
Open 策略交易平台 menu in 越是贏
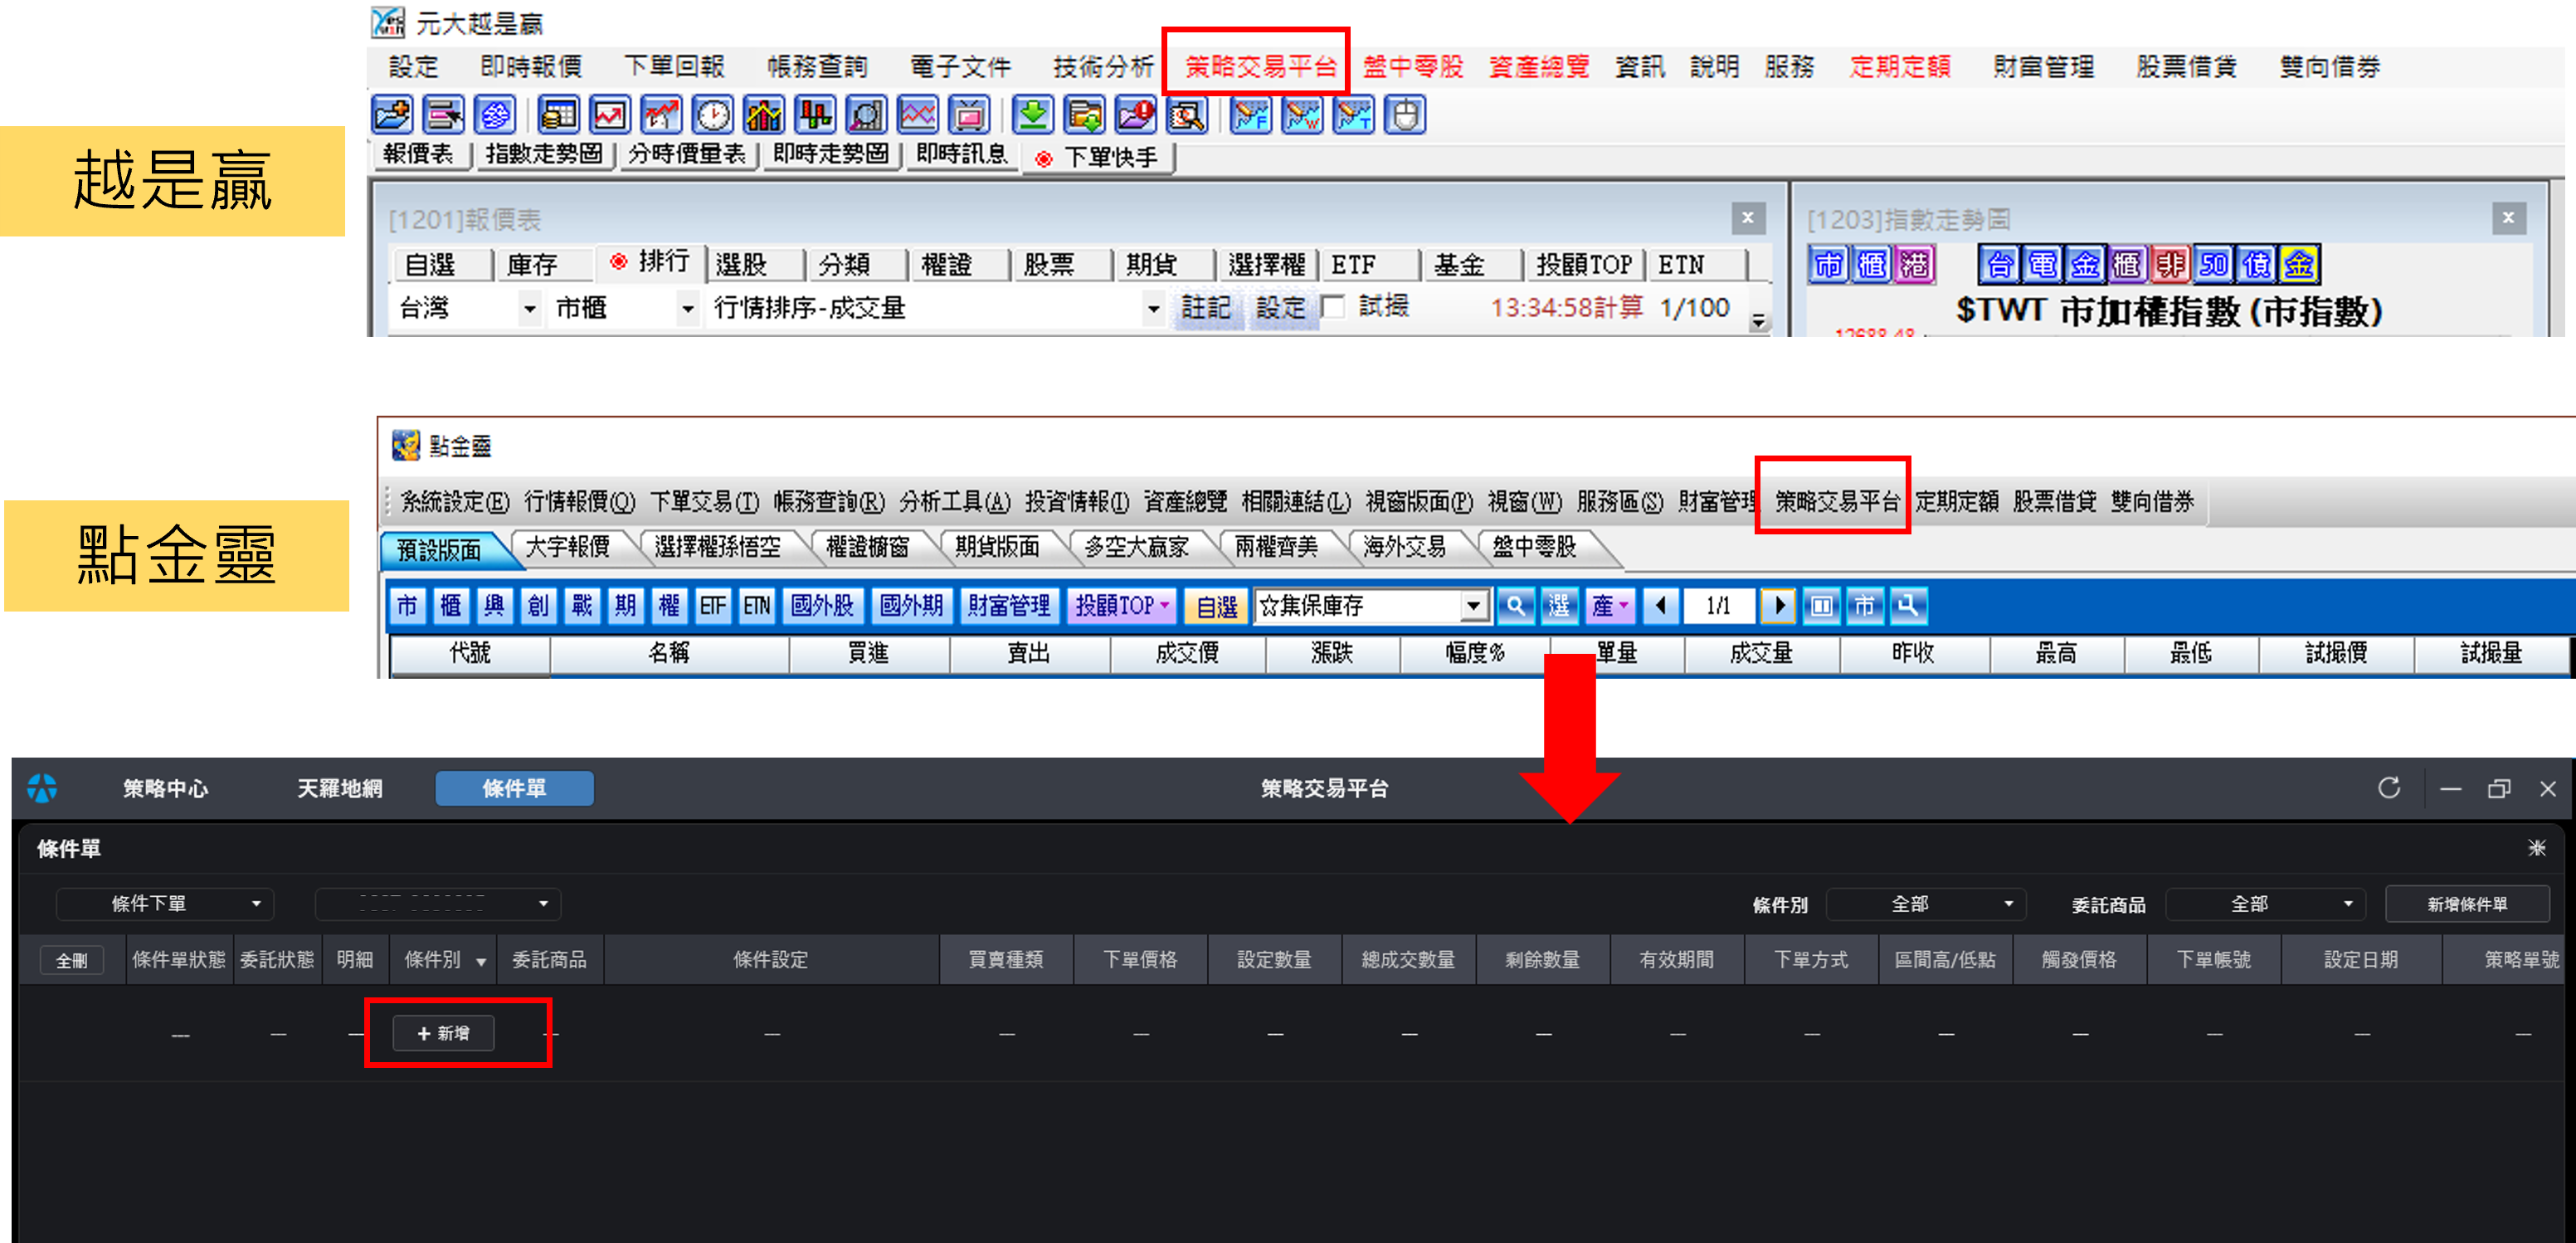pos(1261,67)
